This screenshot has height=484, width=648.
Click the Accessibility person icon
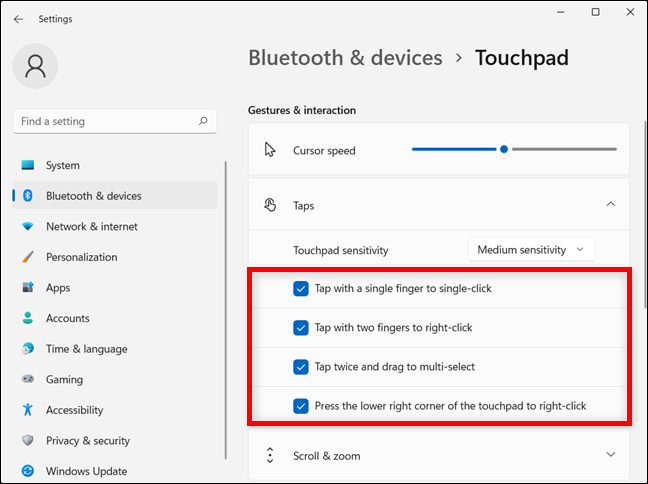pyautogui.click(x=28, y=410)
